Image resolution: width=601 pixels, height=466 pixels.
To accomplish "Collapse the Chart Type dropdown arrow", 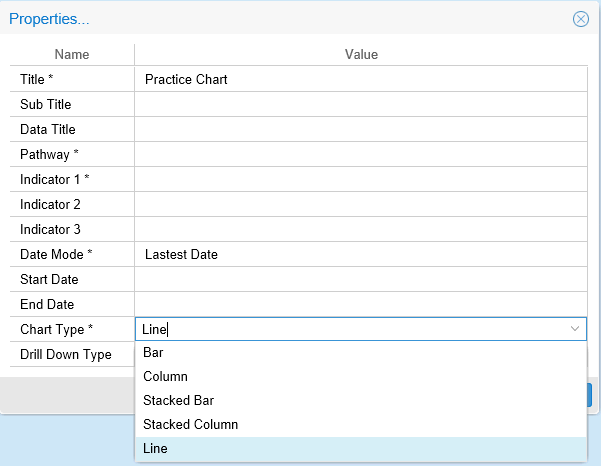I will pos(574,329).
